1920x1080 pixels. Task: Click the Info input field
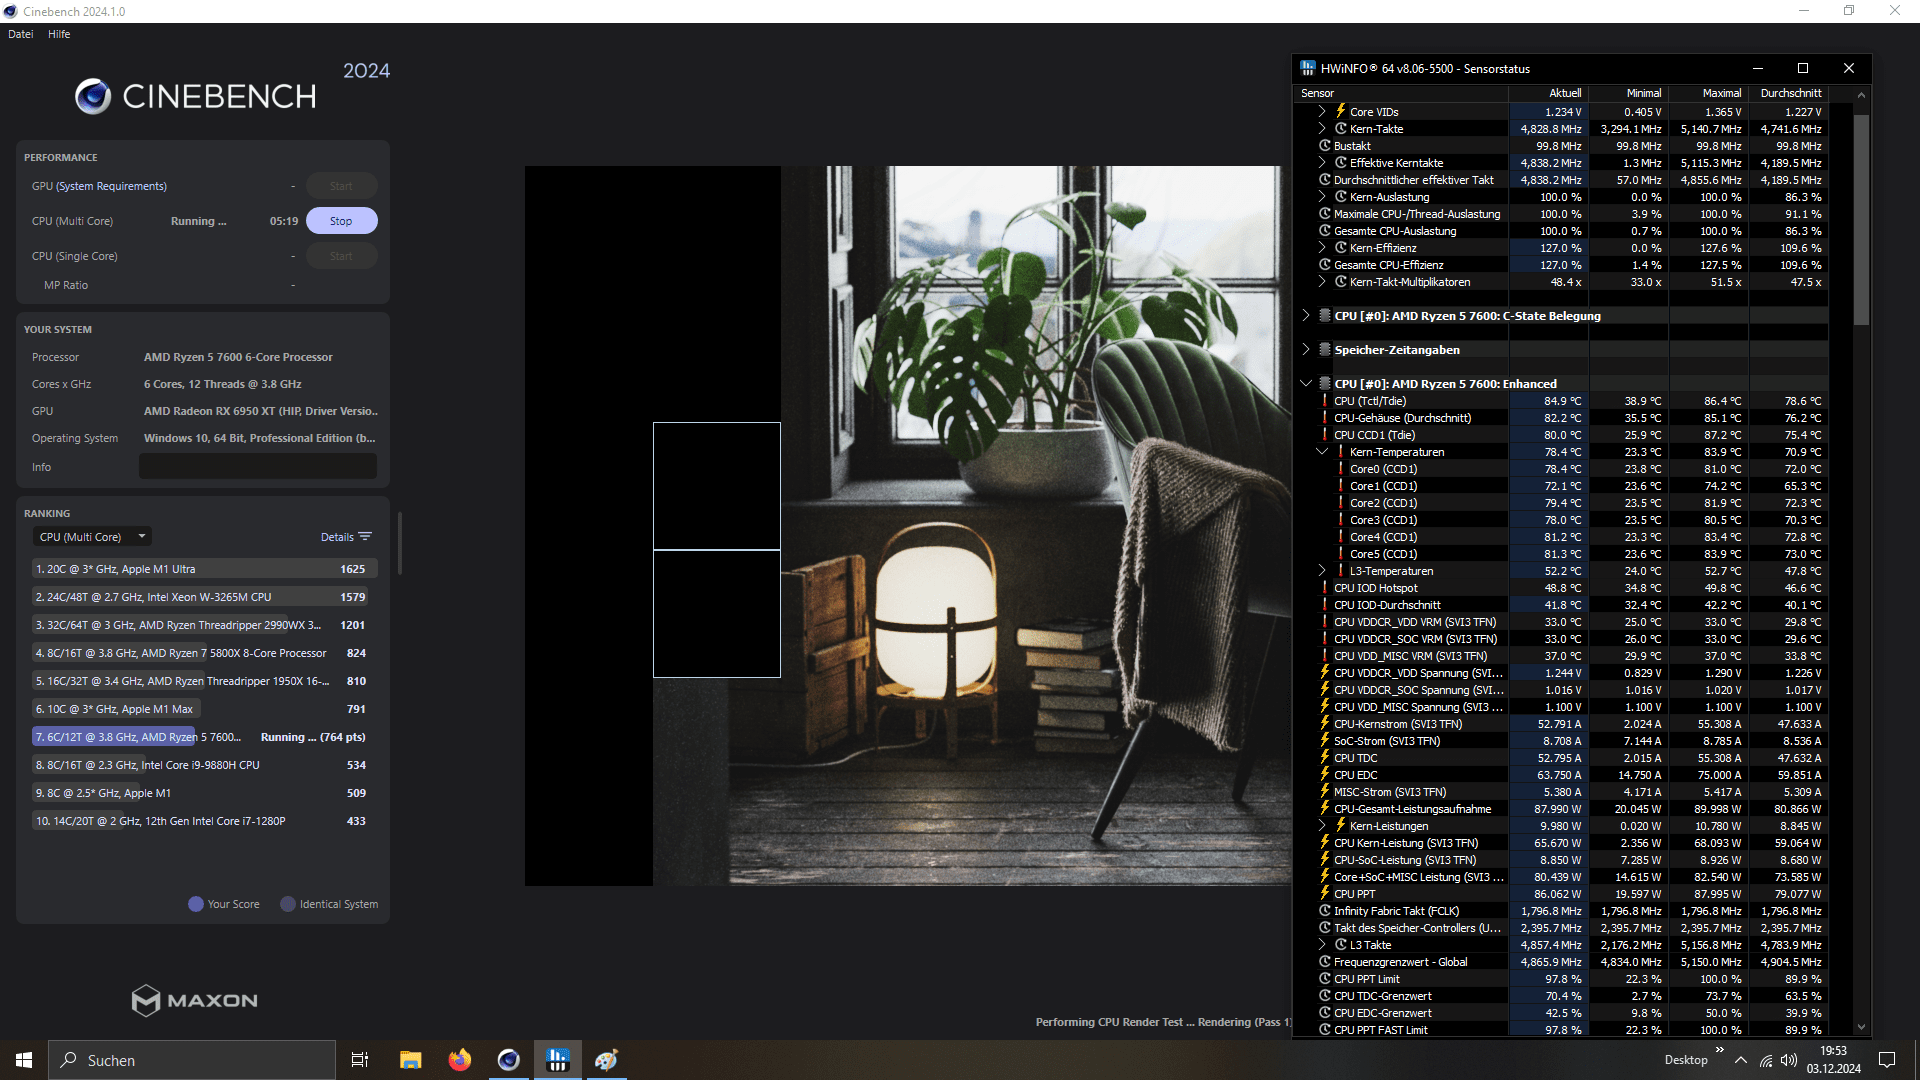click(x=258, y=467)
